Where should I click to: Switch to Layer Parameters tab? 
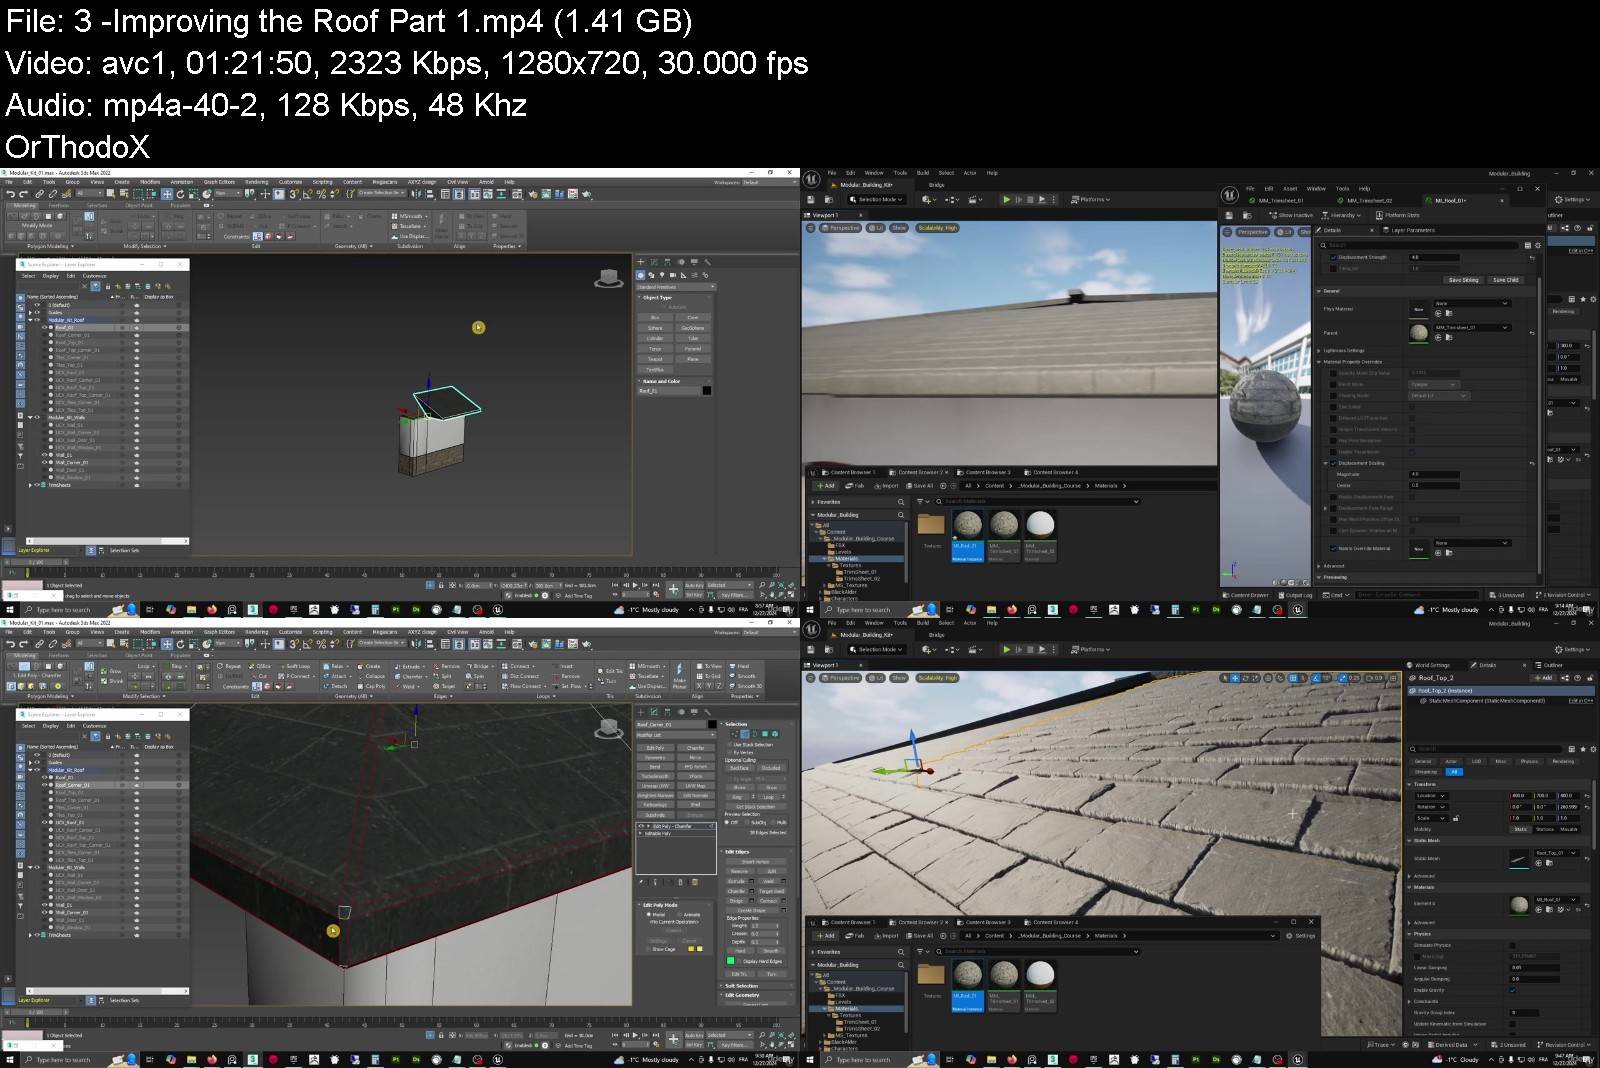pyautogui.click(x=1408, y=230)
